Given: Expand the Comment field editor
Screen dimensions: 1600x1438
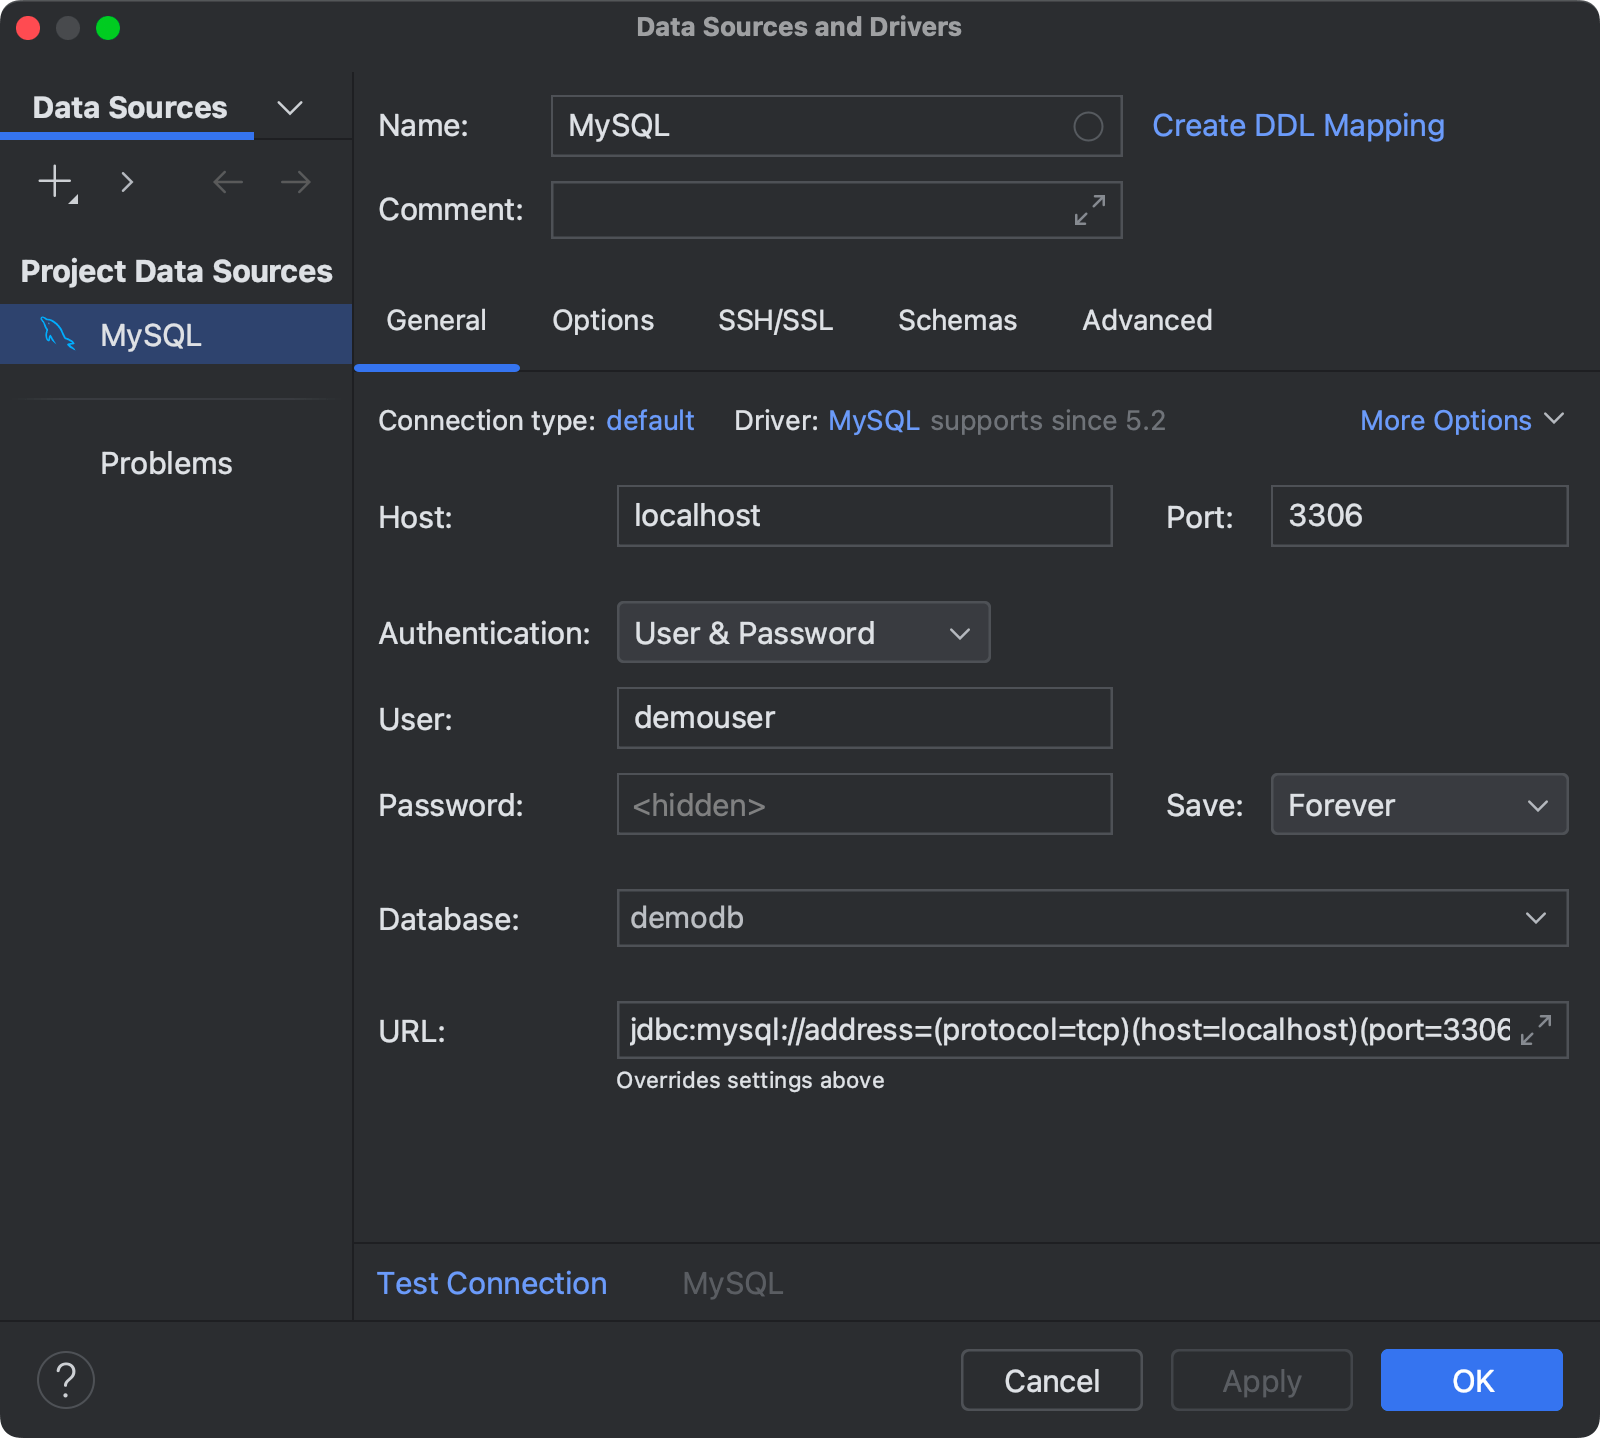Looking at the screenshot, I should pyautogui.click(x=1089, y=210).
